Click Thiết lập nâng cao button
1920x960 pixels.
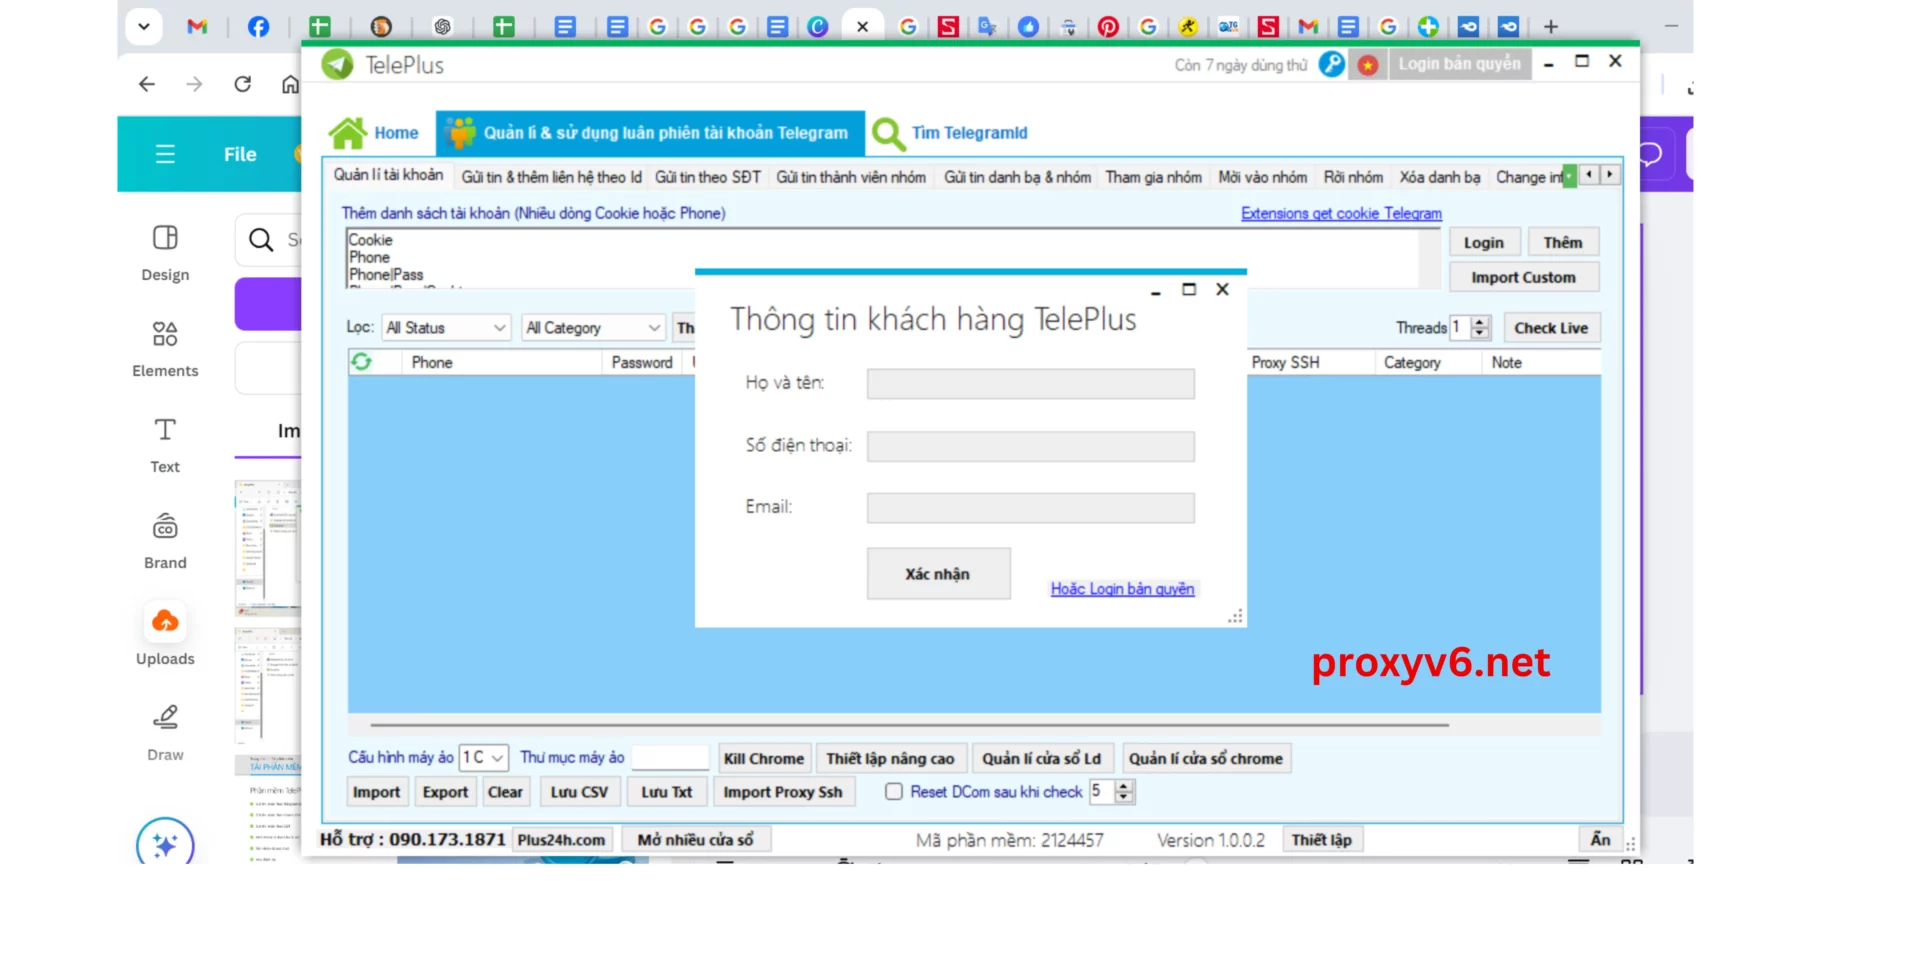point(890,759)
